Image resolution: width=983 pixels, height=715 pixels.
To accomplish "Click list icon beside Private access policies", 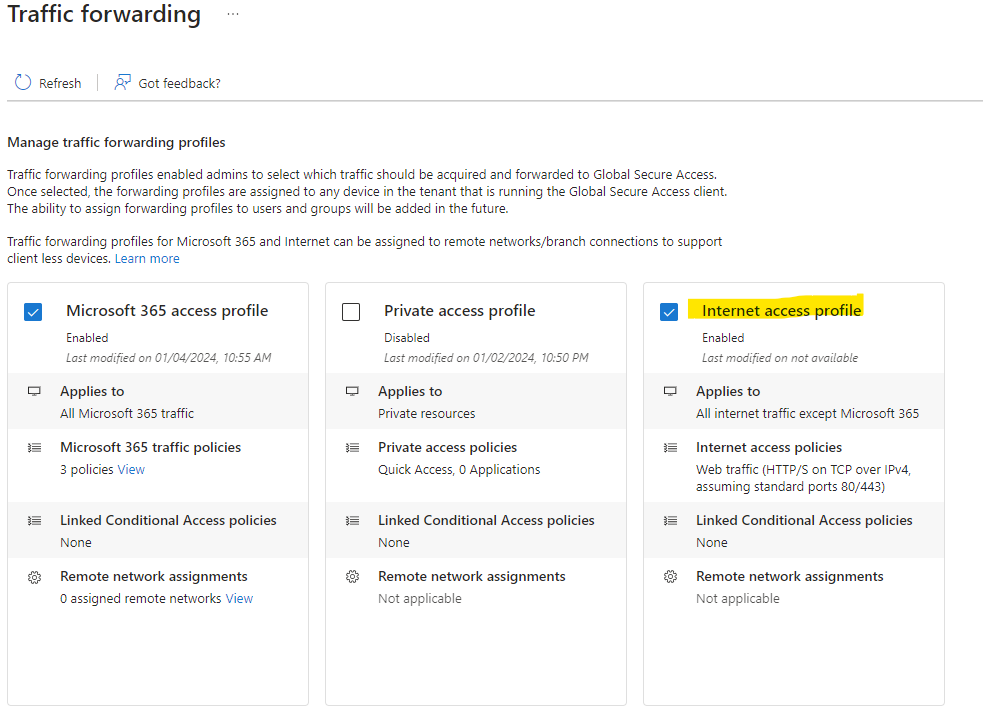I will 352,447.
